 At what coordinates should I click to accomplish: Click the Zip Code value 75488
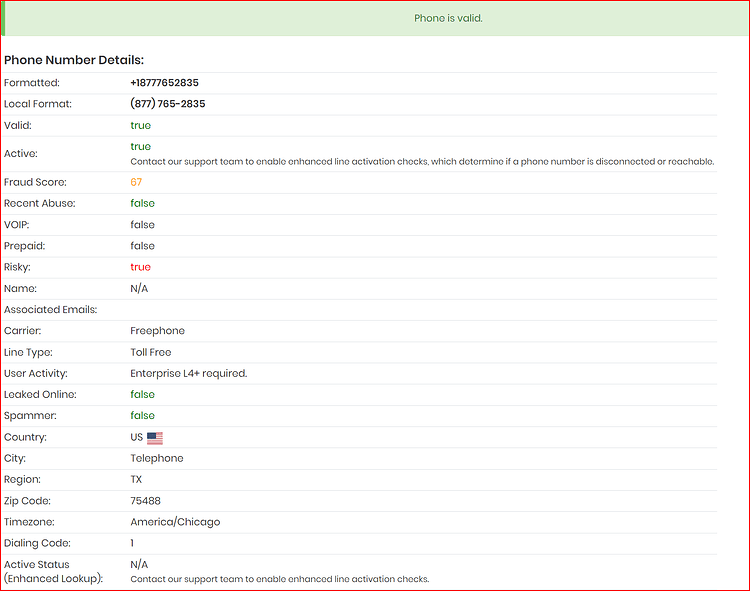[145, 501]
